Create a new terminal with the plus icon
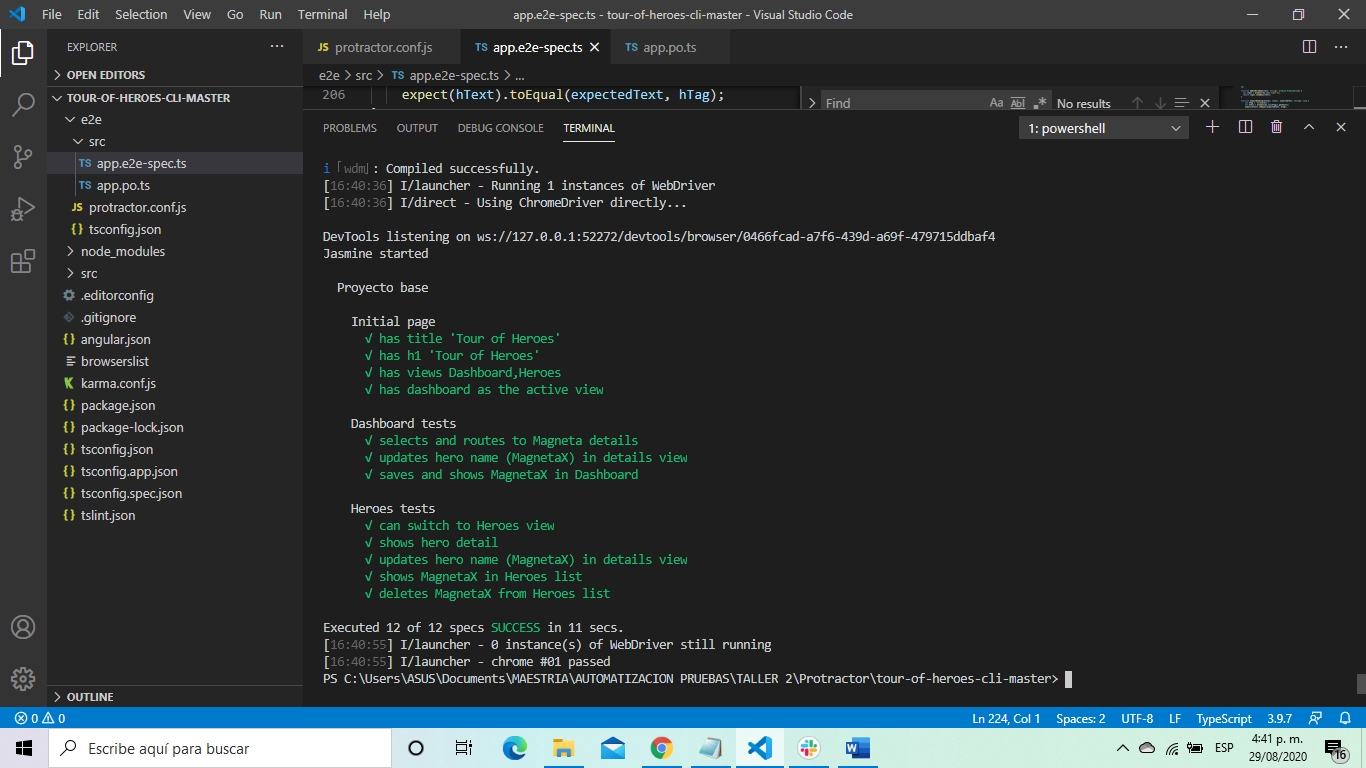The width and height of the screenshot is (1366, 768). click(x=1212, y=127)
